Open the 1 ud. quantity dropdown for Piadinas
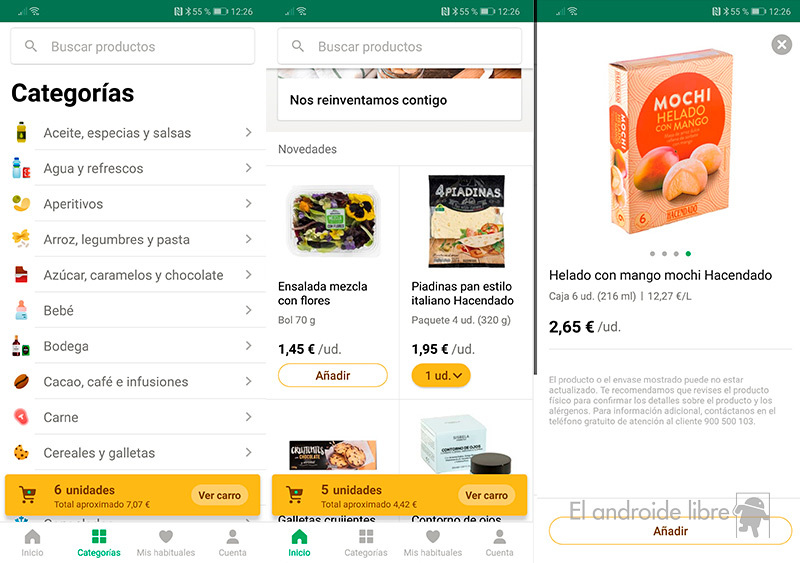Viewport: 800px width, 563px height. pos(441,375)
